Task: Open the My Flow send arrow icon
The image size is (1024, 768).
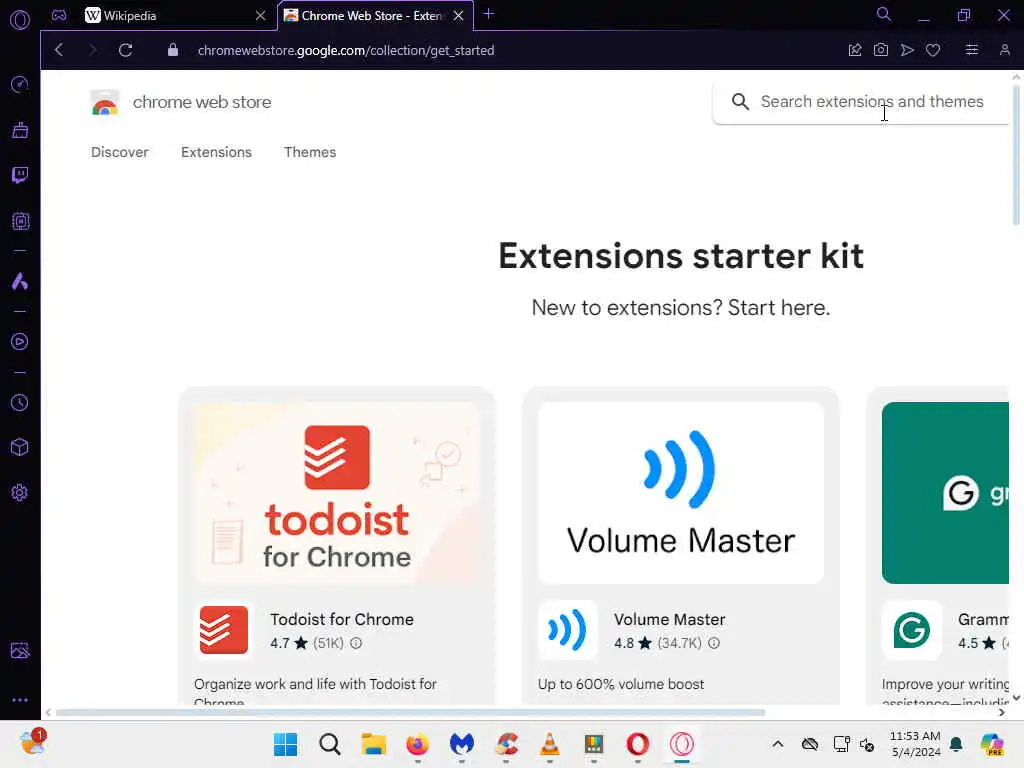Action: coord(907,50)
